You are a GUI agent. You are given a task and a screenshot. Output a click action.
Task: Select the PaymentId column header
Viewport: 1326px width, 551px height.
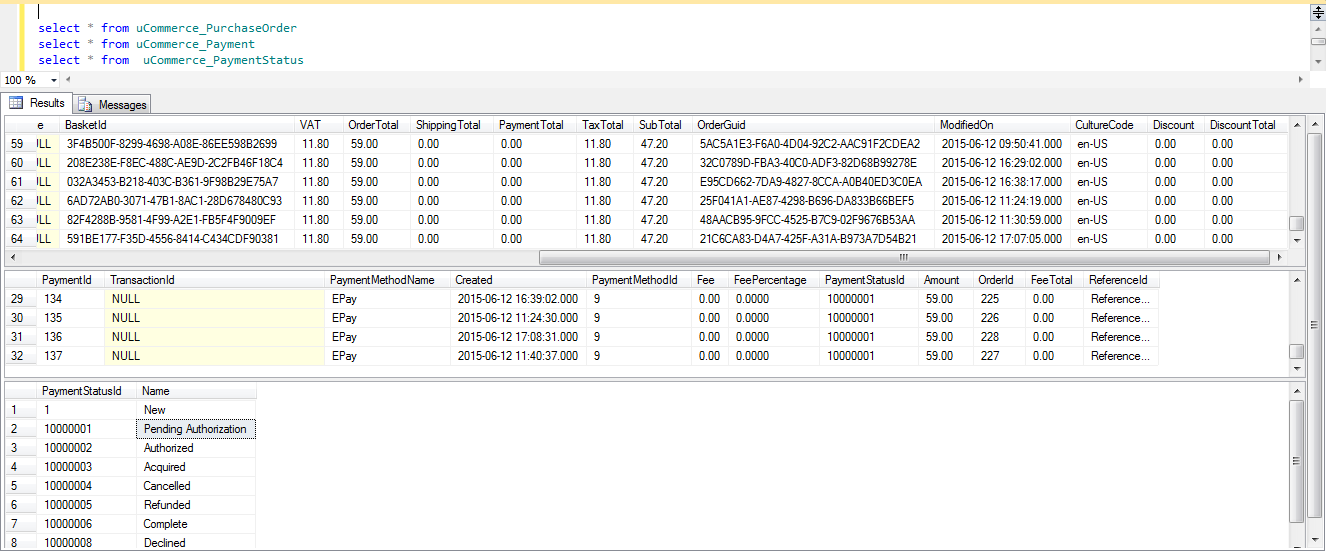click(71, 280)
